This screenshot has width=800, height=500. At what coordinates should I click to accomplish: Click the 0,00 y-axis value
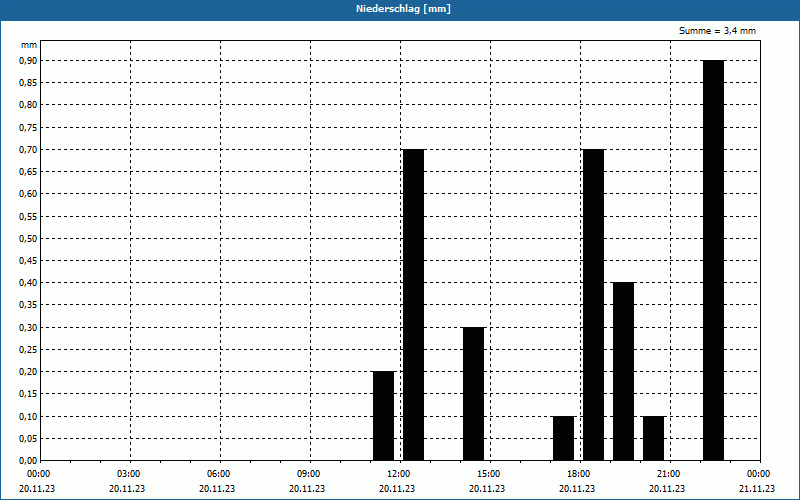coord(28,461)
